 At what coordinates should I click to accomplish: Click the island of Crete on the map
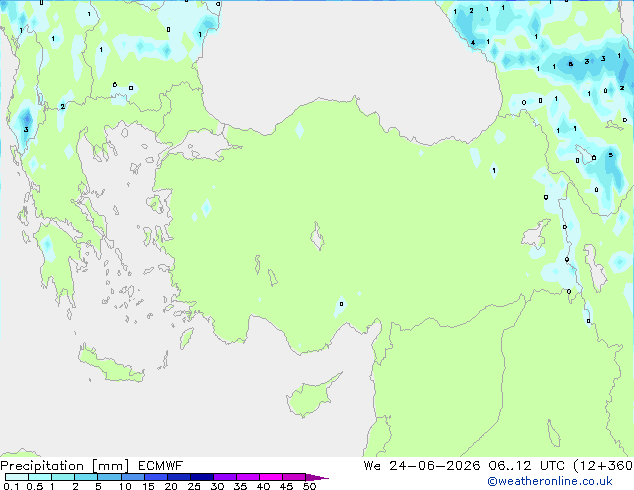(109, 365)
